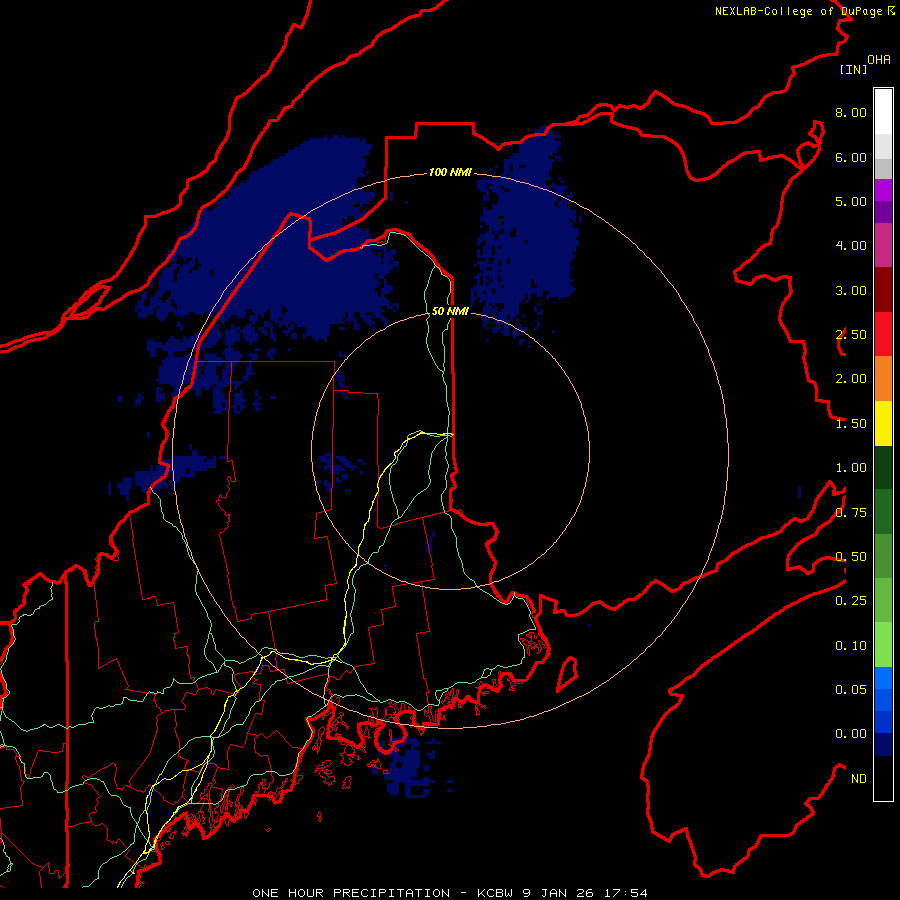Select the 3.00 legend value
This screenshot has height=900, width=900.
[851, 290]
